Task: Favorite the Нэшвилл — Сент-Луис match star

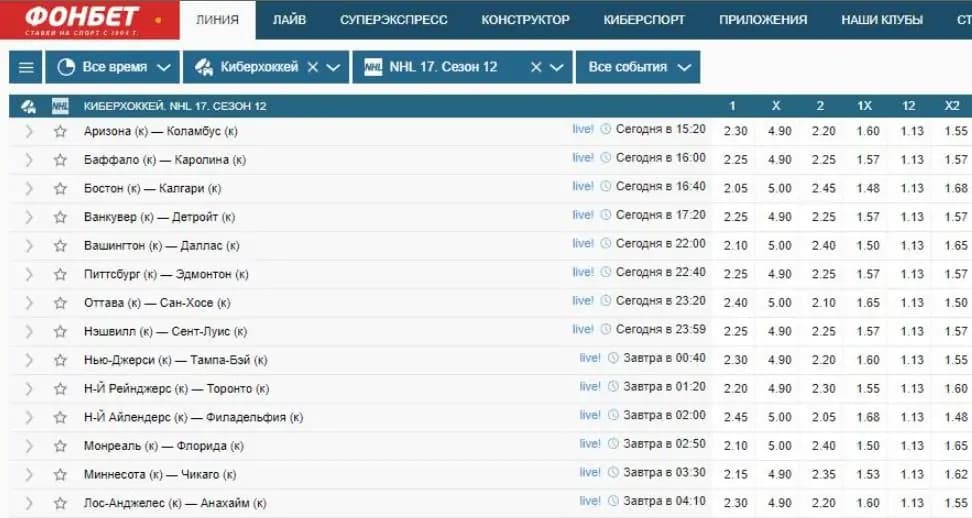Action: pyautogui.click(x=60, y=331)
